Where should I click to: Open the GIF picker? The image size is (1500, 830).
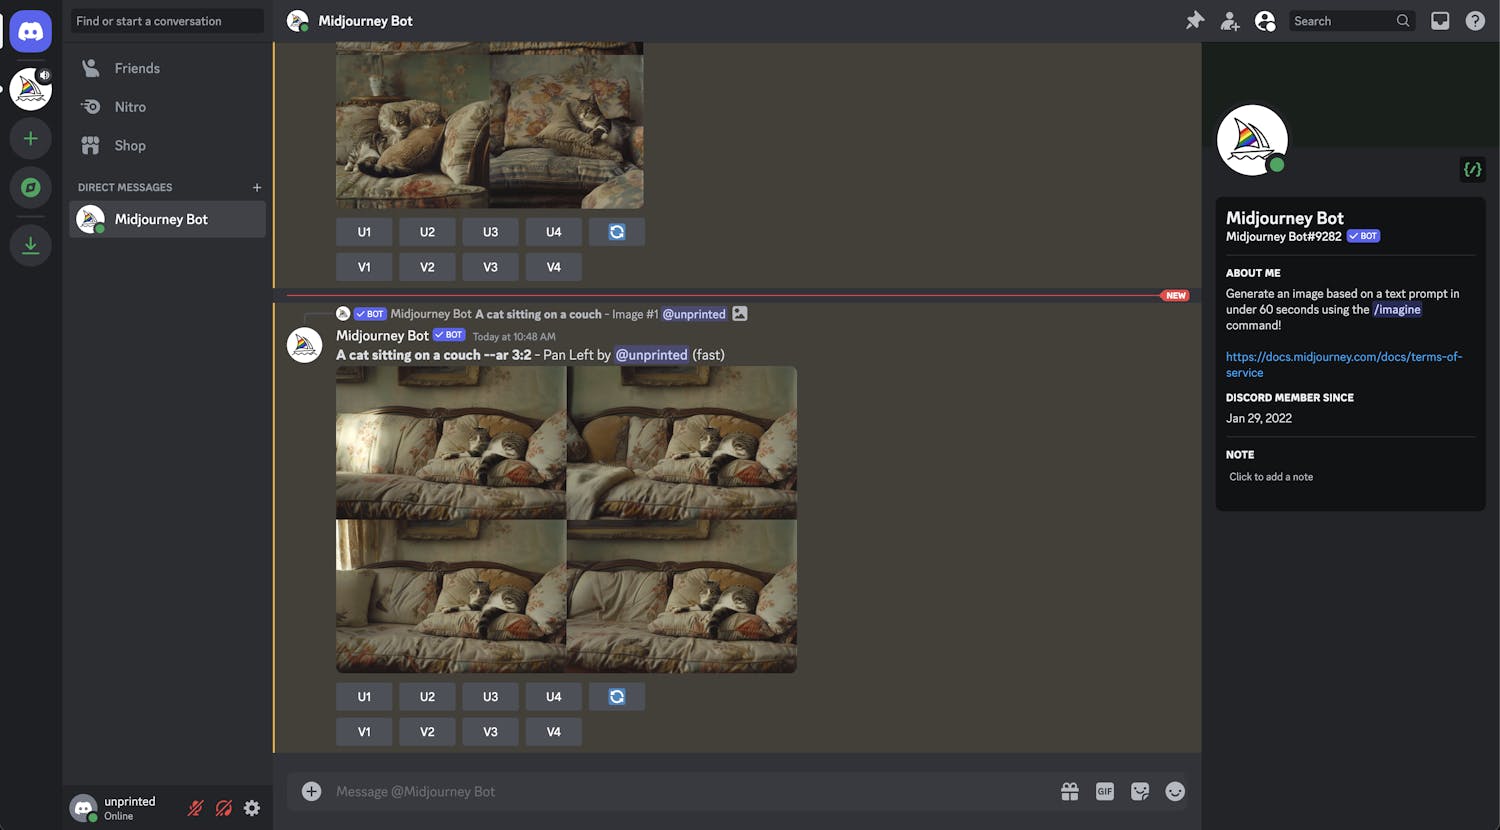pyautogui.click(x=1104, y=792)
